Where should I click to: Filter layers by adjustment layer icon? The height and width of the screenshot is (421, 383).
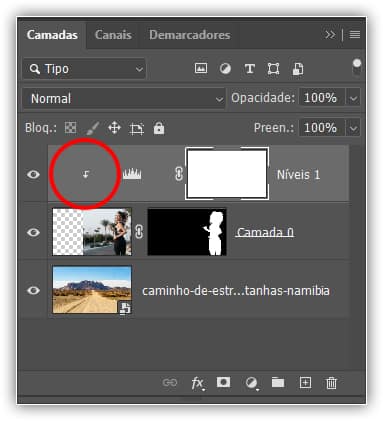(x=225, y=69)
